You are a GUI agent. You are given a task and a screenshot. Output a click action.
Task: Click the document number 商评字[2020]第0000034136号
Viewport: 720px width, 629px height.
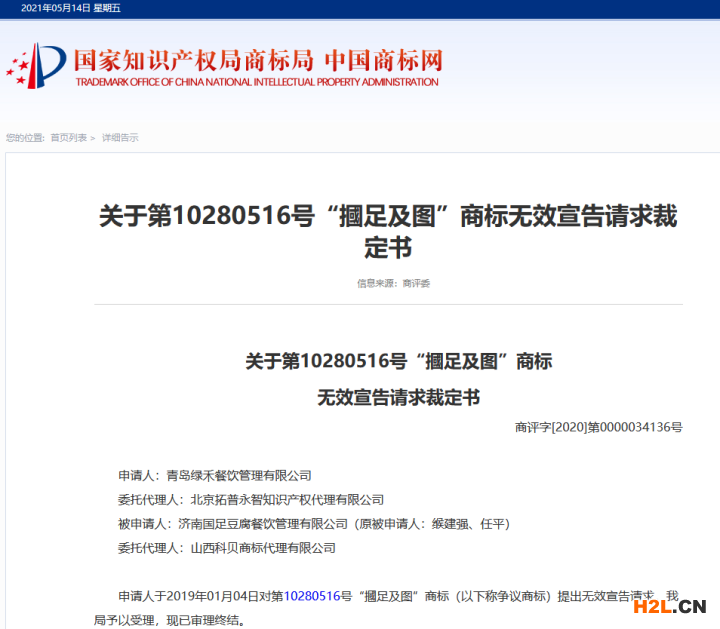coord(598,427)
